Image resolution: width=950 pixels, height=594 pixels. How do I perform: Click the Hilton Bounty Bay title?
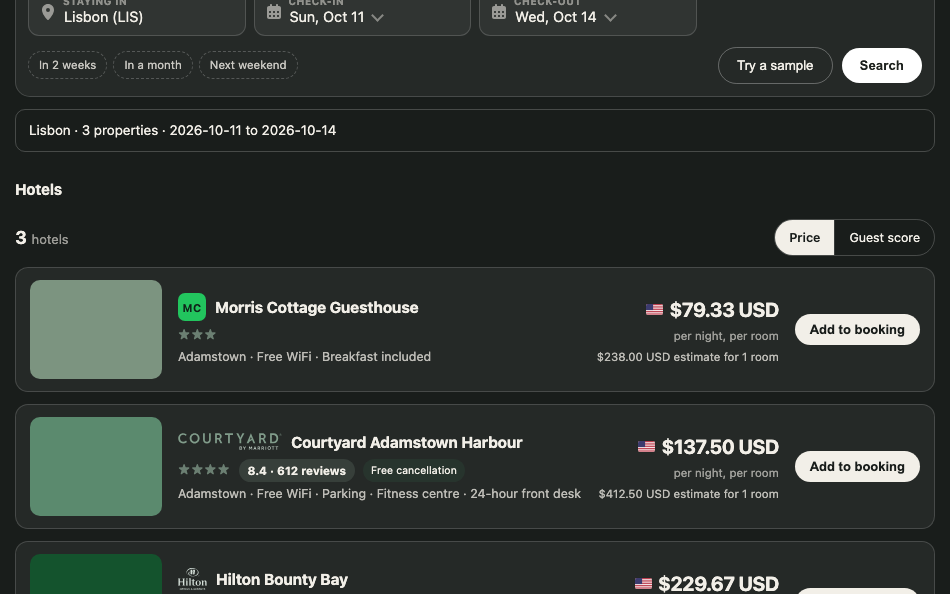coord(282,580)
